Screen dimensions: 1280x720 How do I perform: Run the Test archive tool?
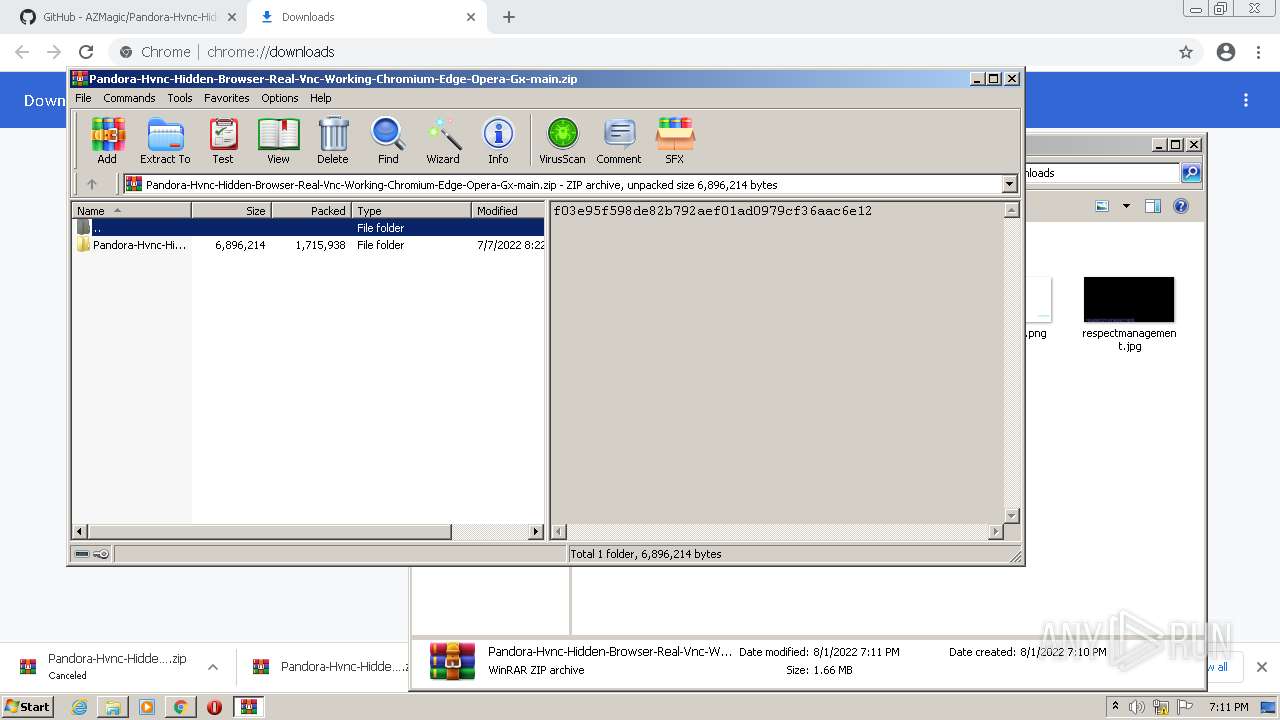pyautogui.click(x=223, y=141)
